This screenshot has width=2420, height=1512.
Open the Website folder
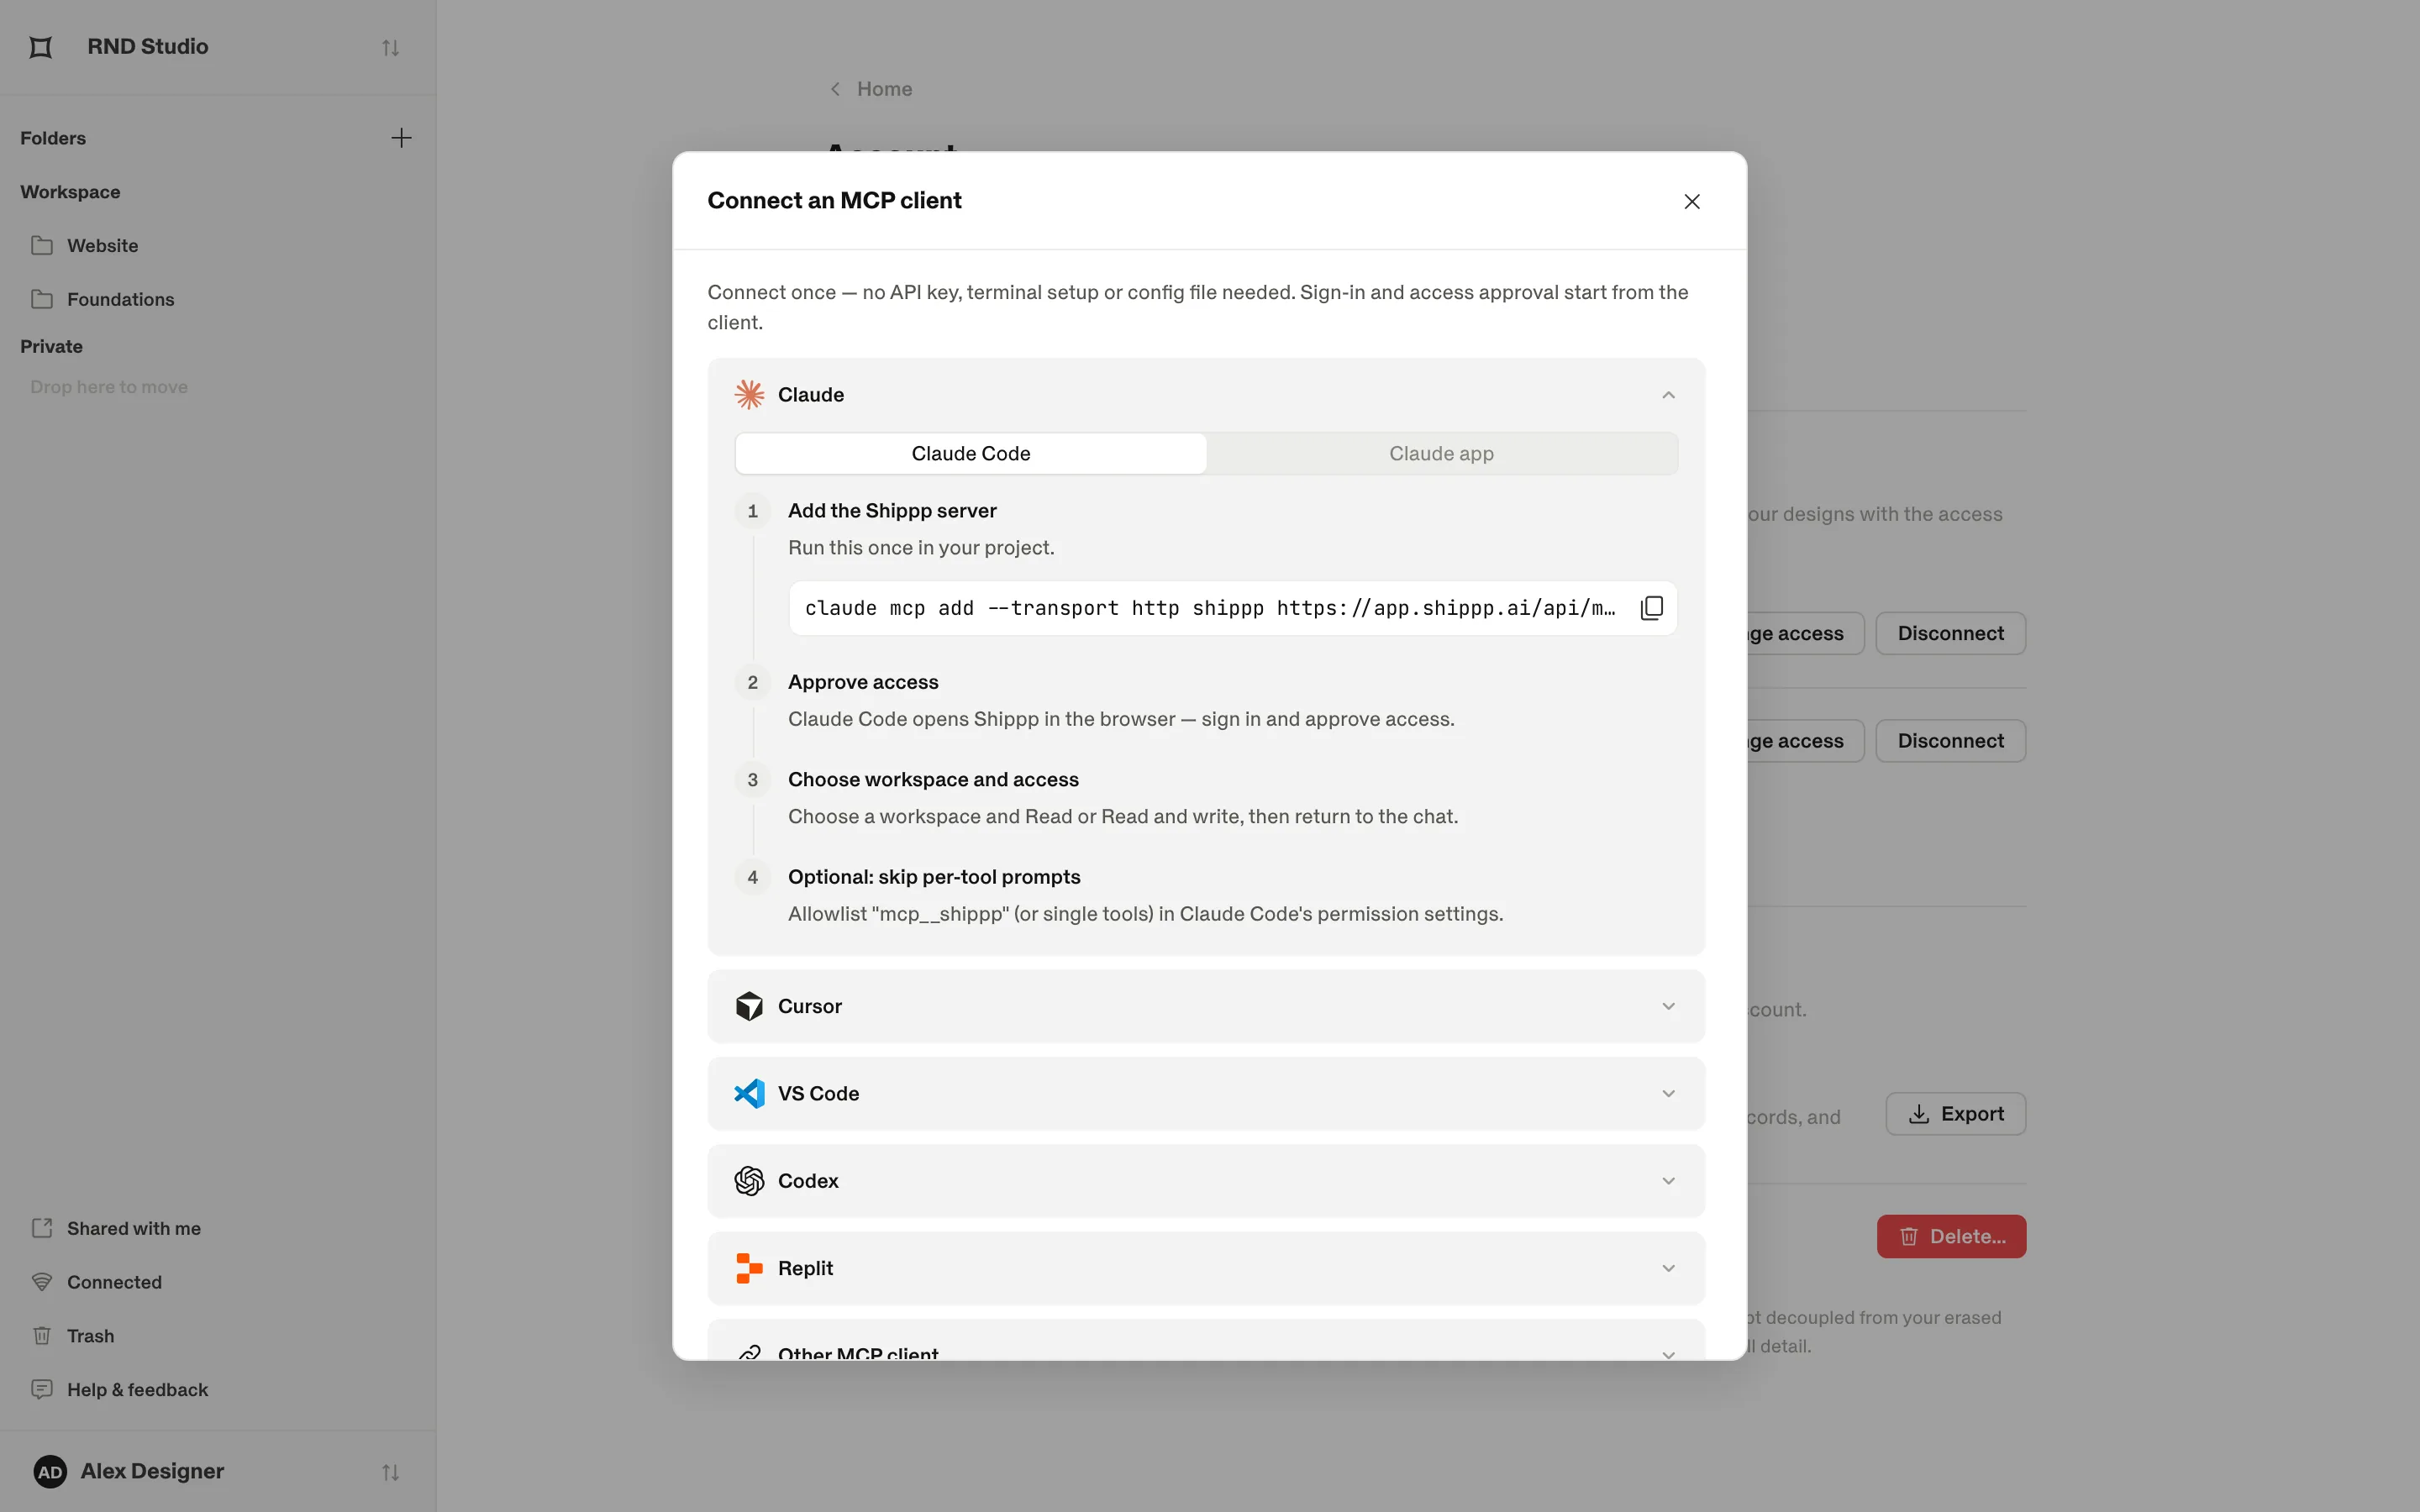[218, 245]
